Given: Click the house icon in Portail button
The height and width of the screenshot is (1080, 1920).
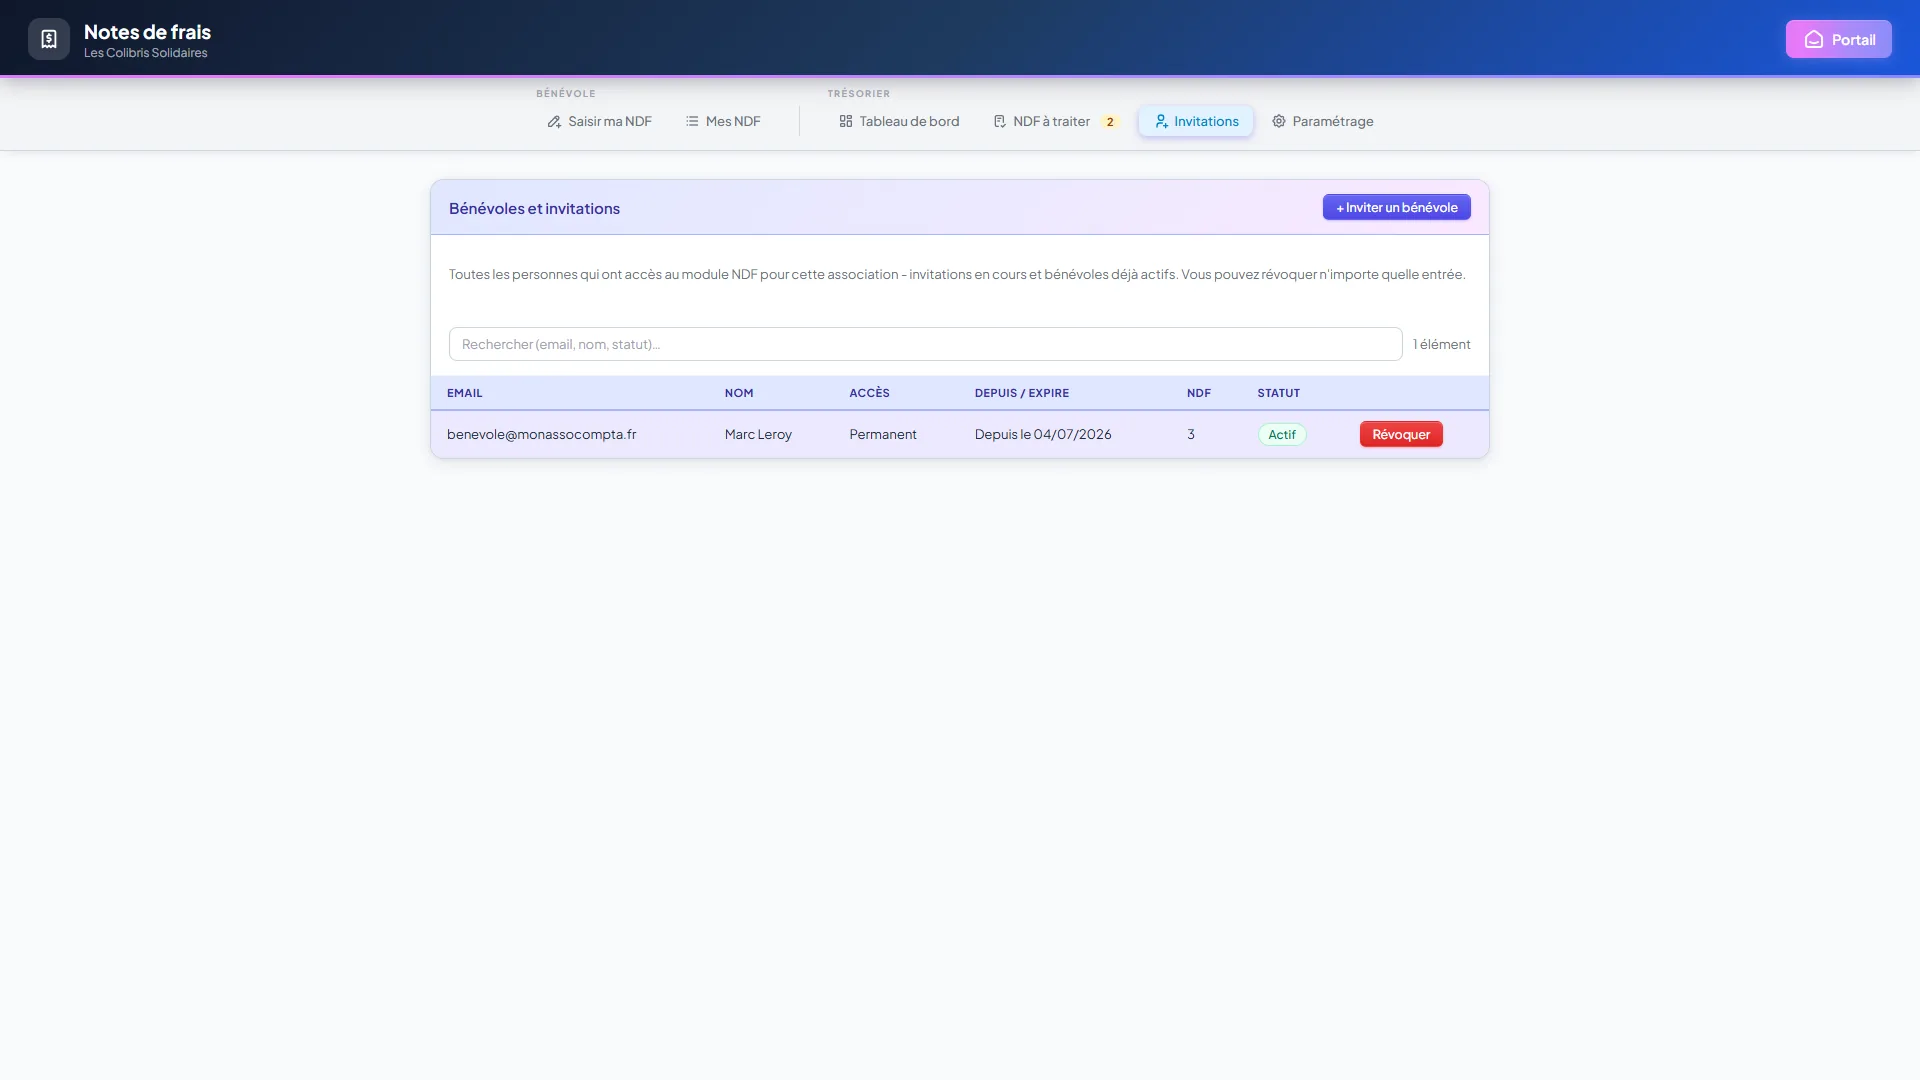Looking at the screenshot, I should (1813, 39).
